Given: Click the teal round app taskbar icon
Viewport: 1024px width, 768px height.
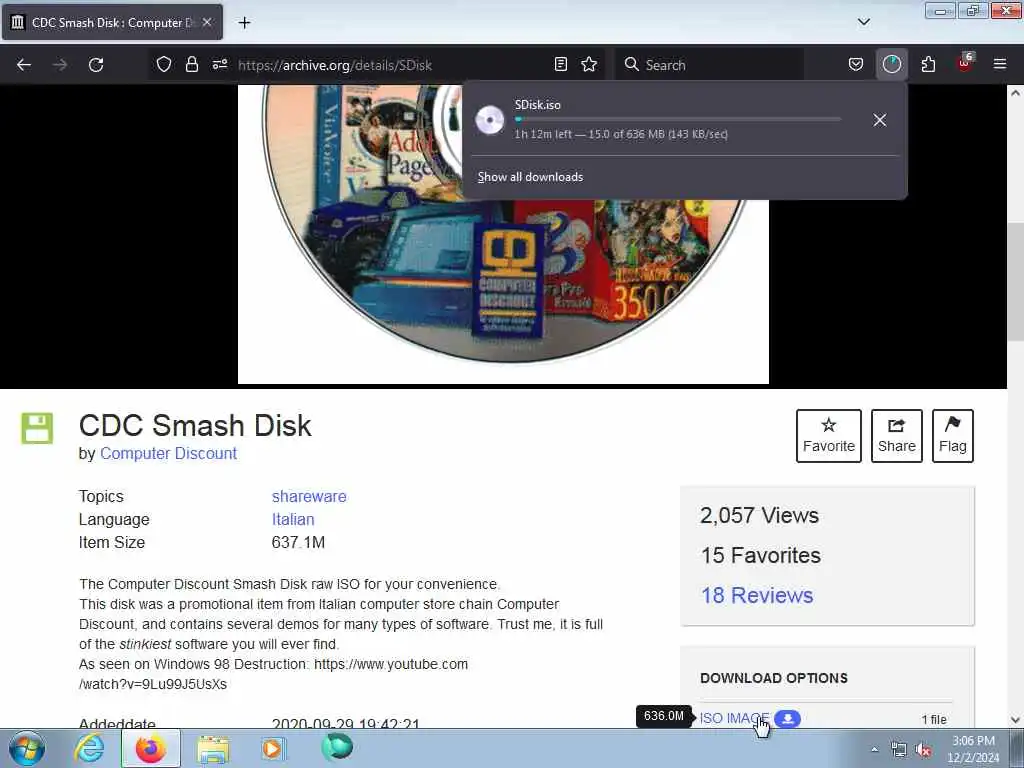Looking at the screenshot, I should click(337, 747).
